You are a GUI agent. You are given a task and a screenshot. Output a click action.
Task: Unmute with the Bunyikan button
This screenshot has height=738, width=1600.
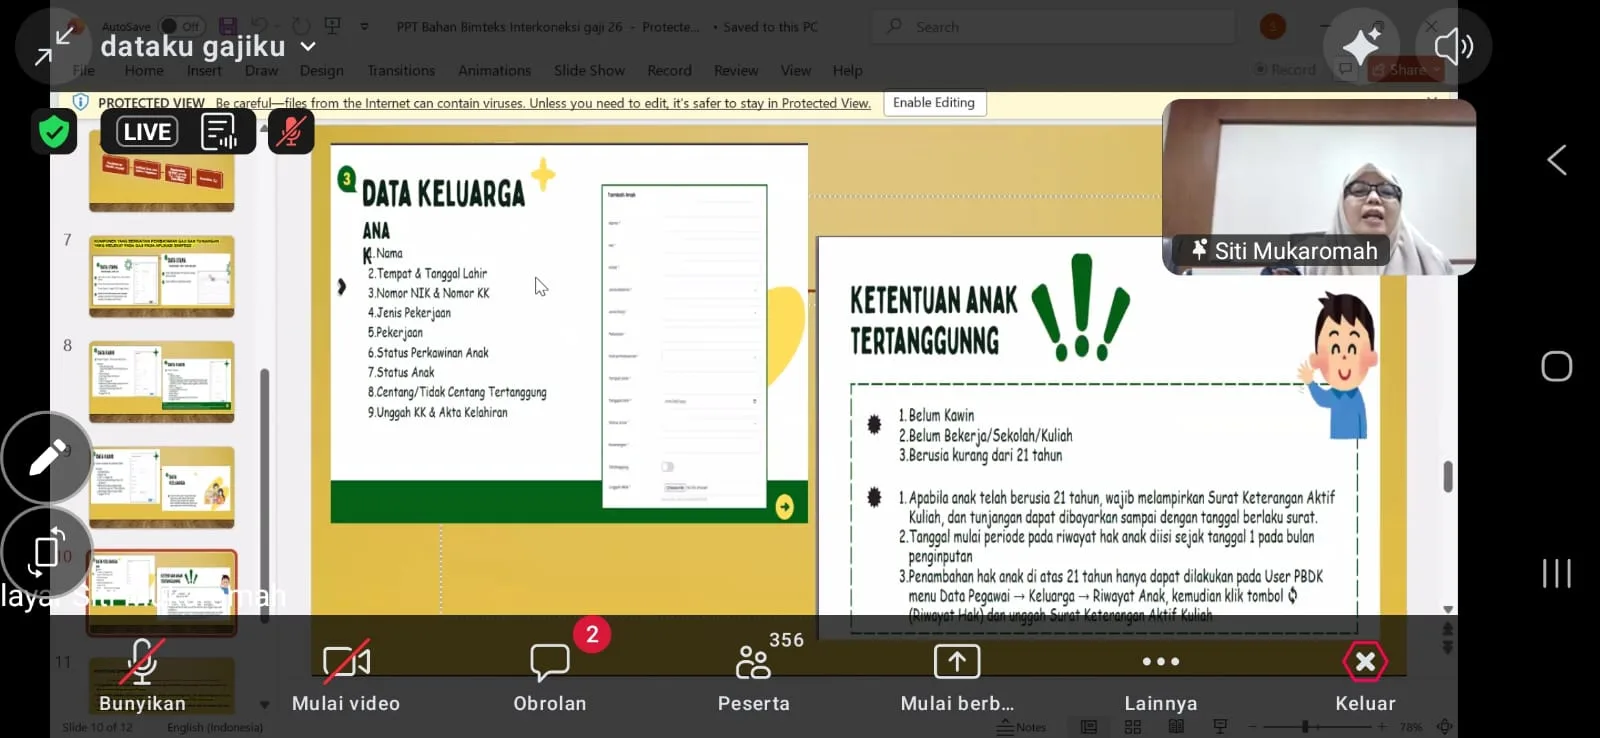tap(142, 676)
